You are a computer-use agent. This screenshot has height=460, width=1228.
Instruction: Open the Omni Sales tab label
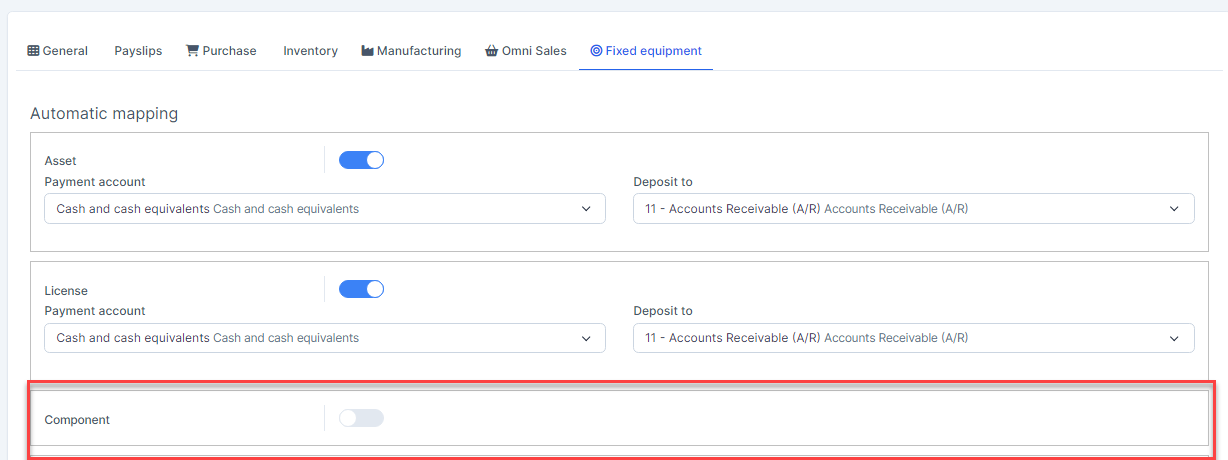534,51
